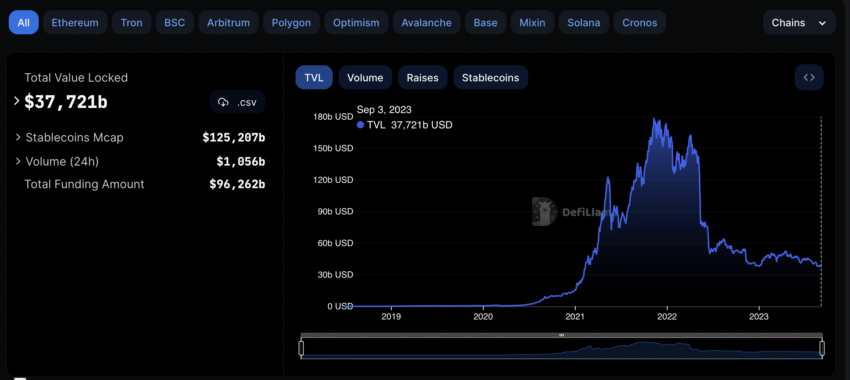Screen dimensions: 850x380
Task: Toggle the TVL chart series
Action: [x=314, y=78]
